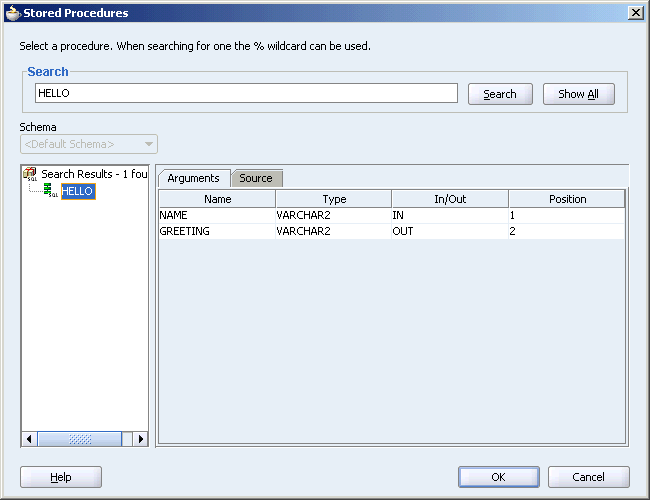650x500 pixels.
Task: Confirm with the OK button
Action: click(499, 477)
